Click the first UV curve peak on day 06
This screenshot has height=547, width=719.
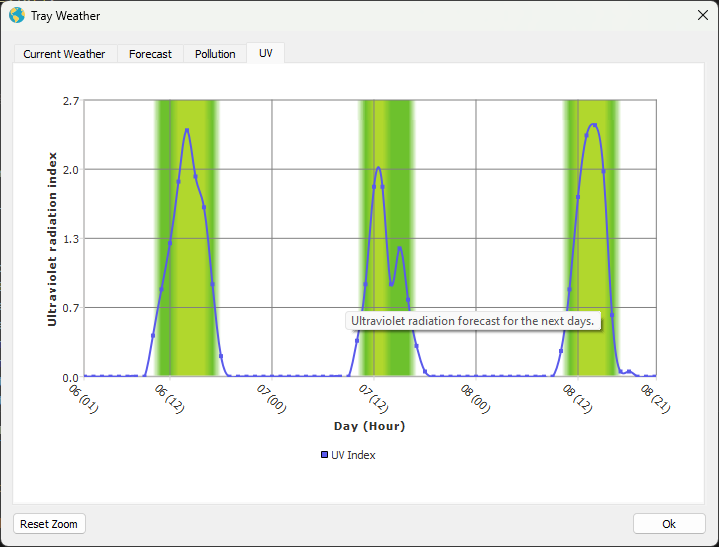point(187,130)
